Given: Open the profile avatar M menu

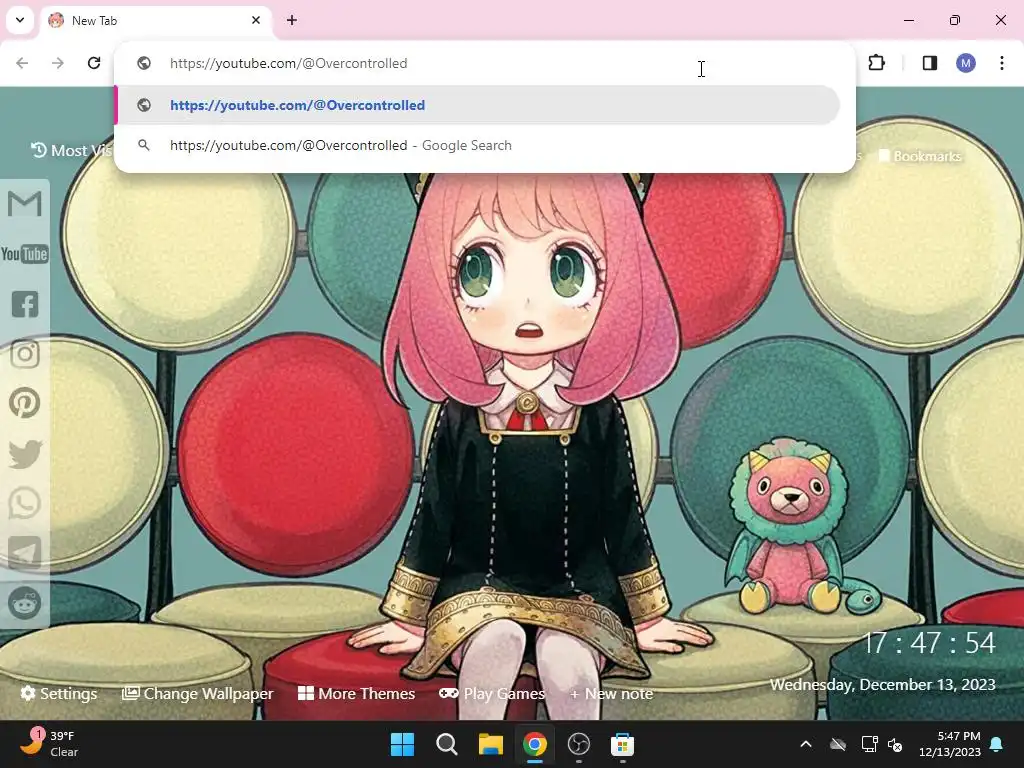Looking at the screenshot, I should click(x=966, y=63).
